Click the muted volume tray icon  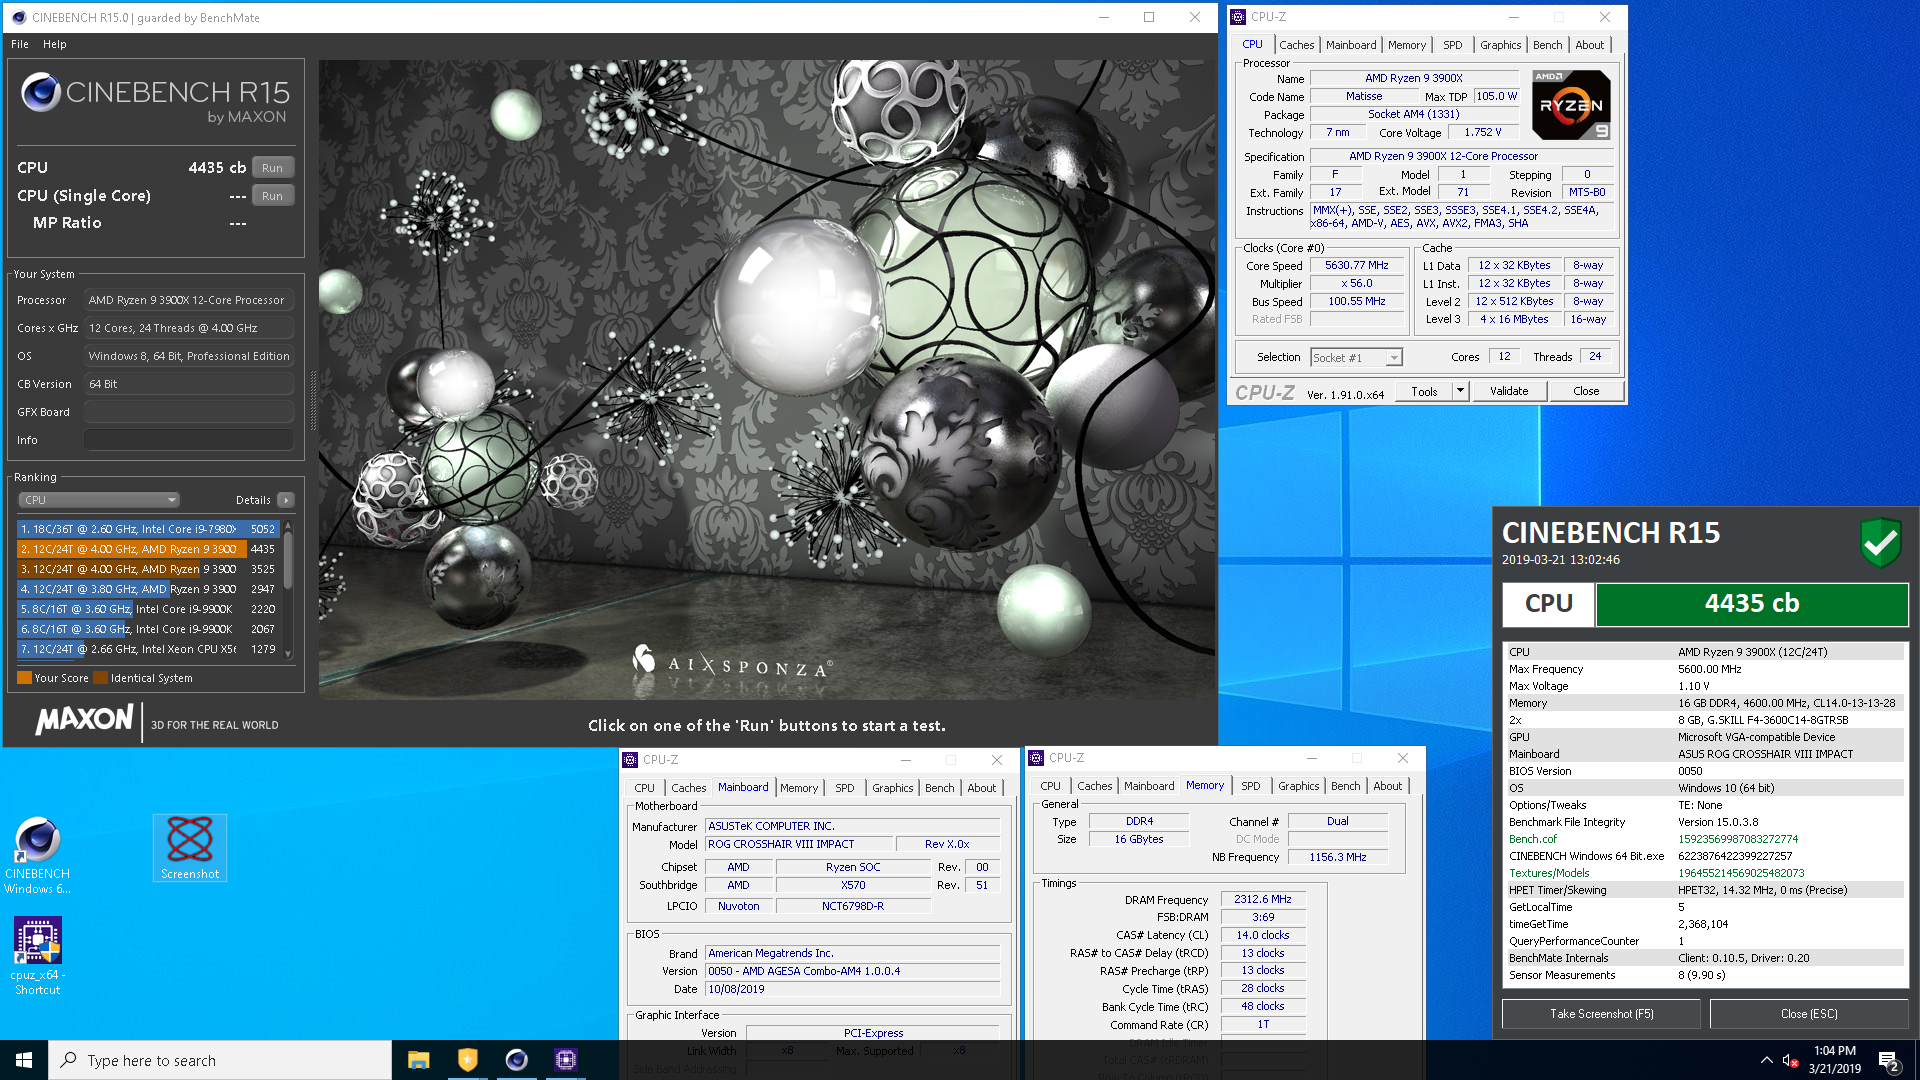pyautogui.click(x=1791, y=1061)
